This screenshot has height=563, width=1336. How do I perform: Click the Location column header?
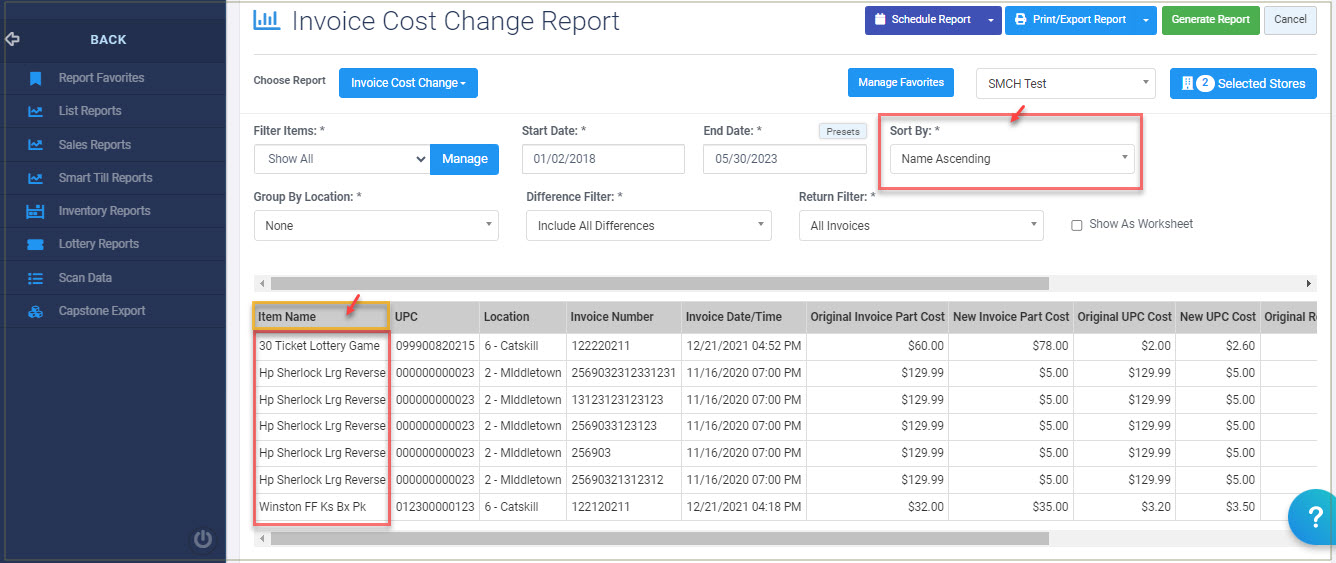pyautogui.click(x=523, y=317)
